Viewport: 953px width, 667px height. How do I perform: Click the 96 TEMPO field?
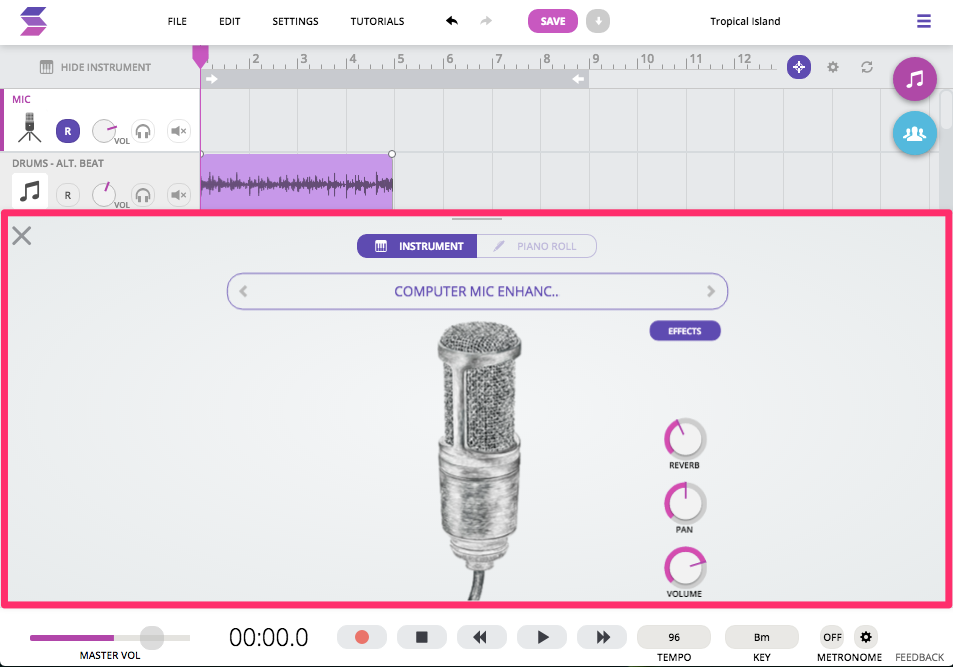coord(673,637)
